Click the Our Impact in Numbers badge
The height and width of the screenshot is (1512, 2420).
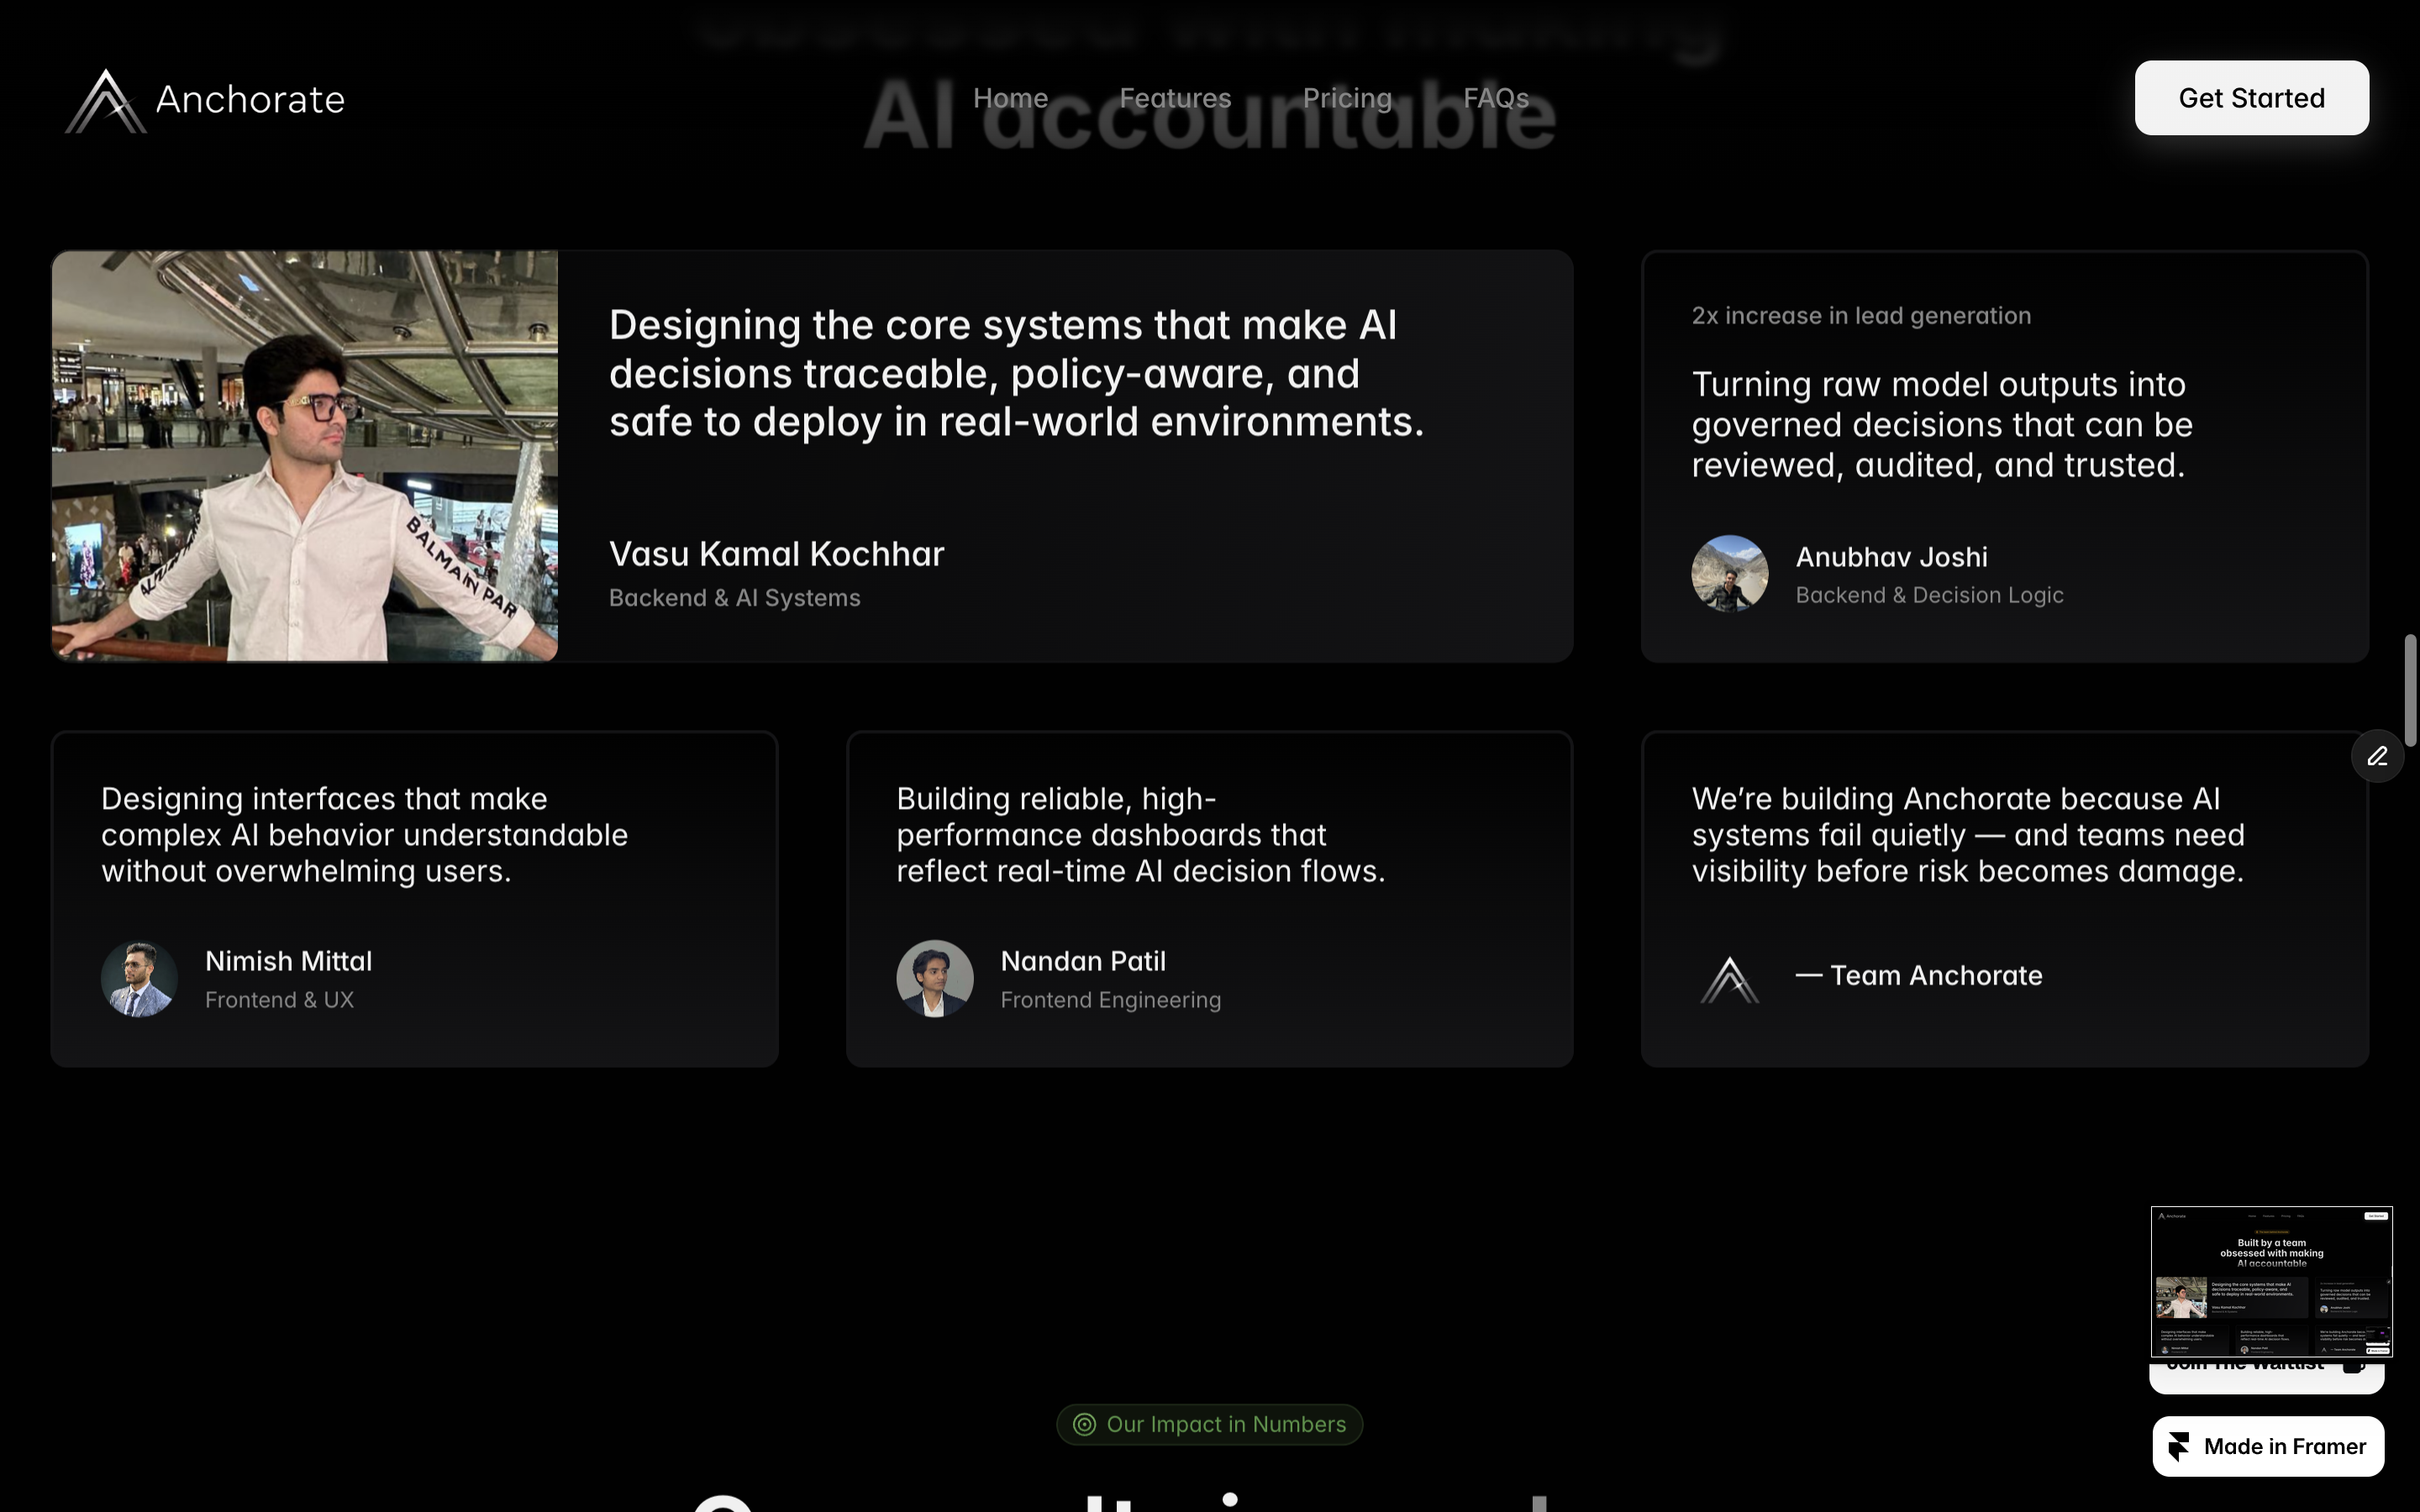[x=1209, y=1424]
